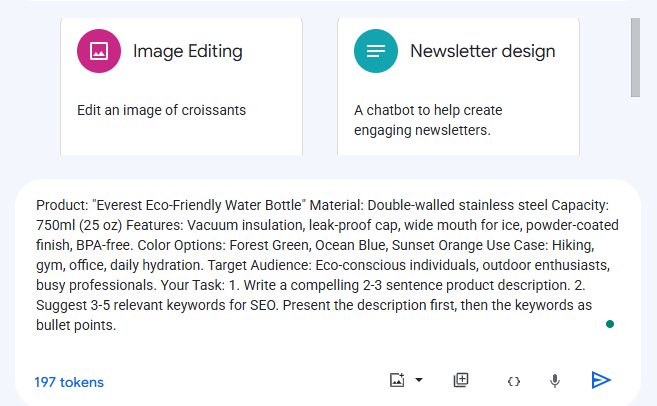Click the stacked plus icon
This screenshot has width=657, height=406.
point(461,380)
